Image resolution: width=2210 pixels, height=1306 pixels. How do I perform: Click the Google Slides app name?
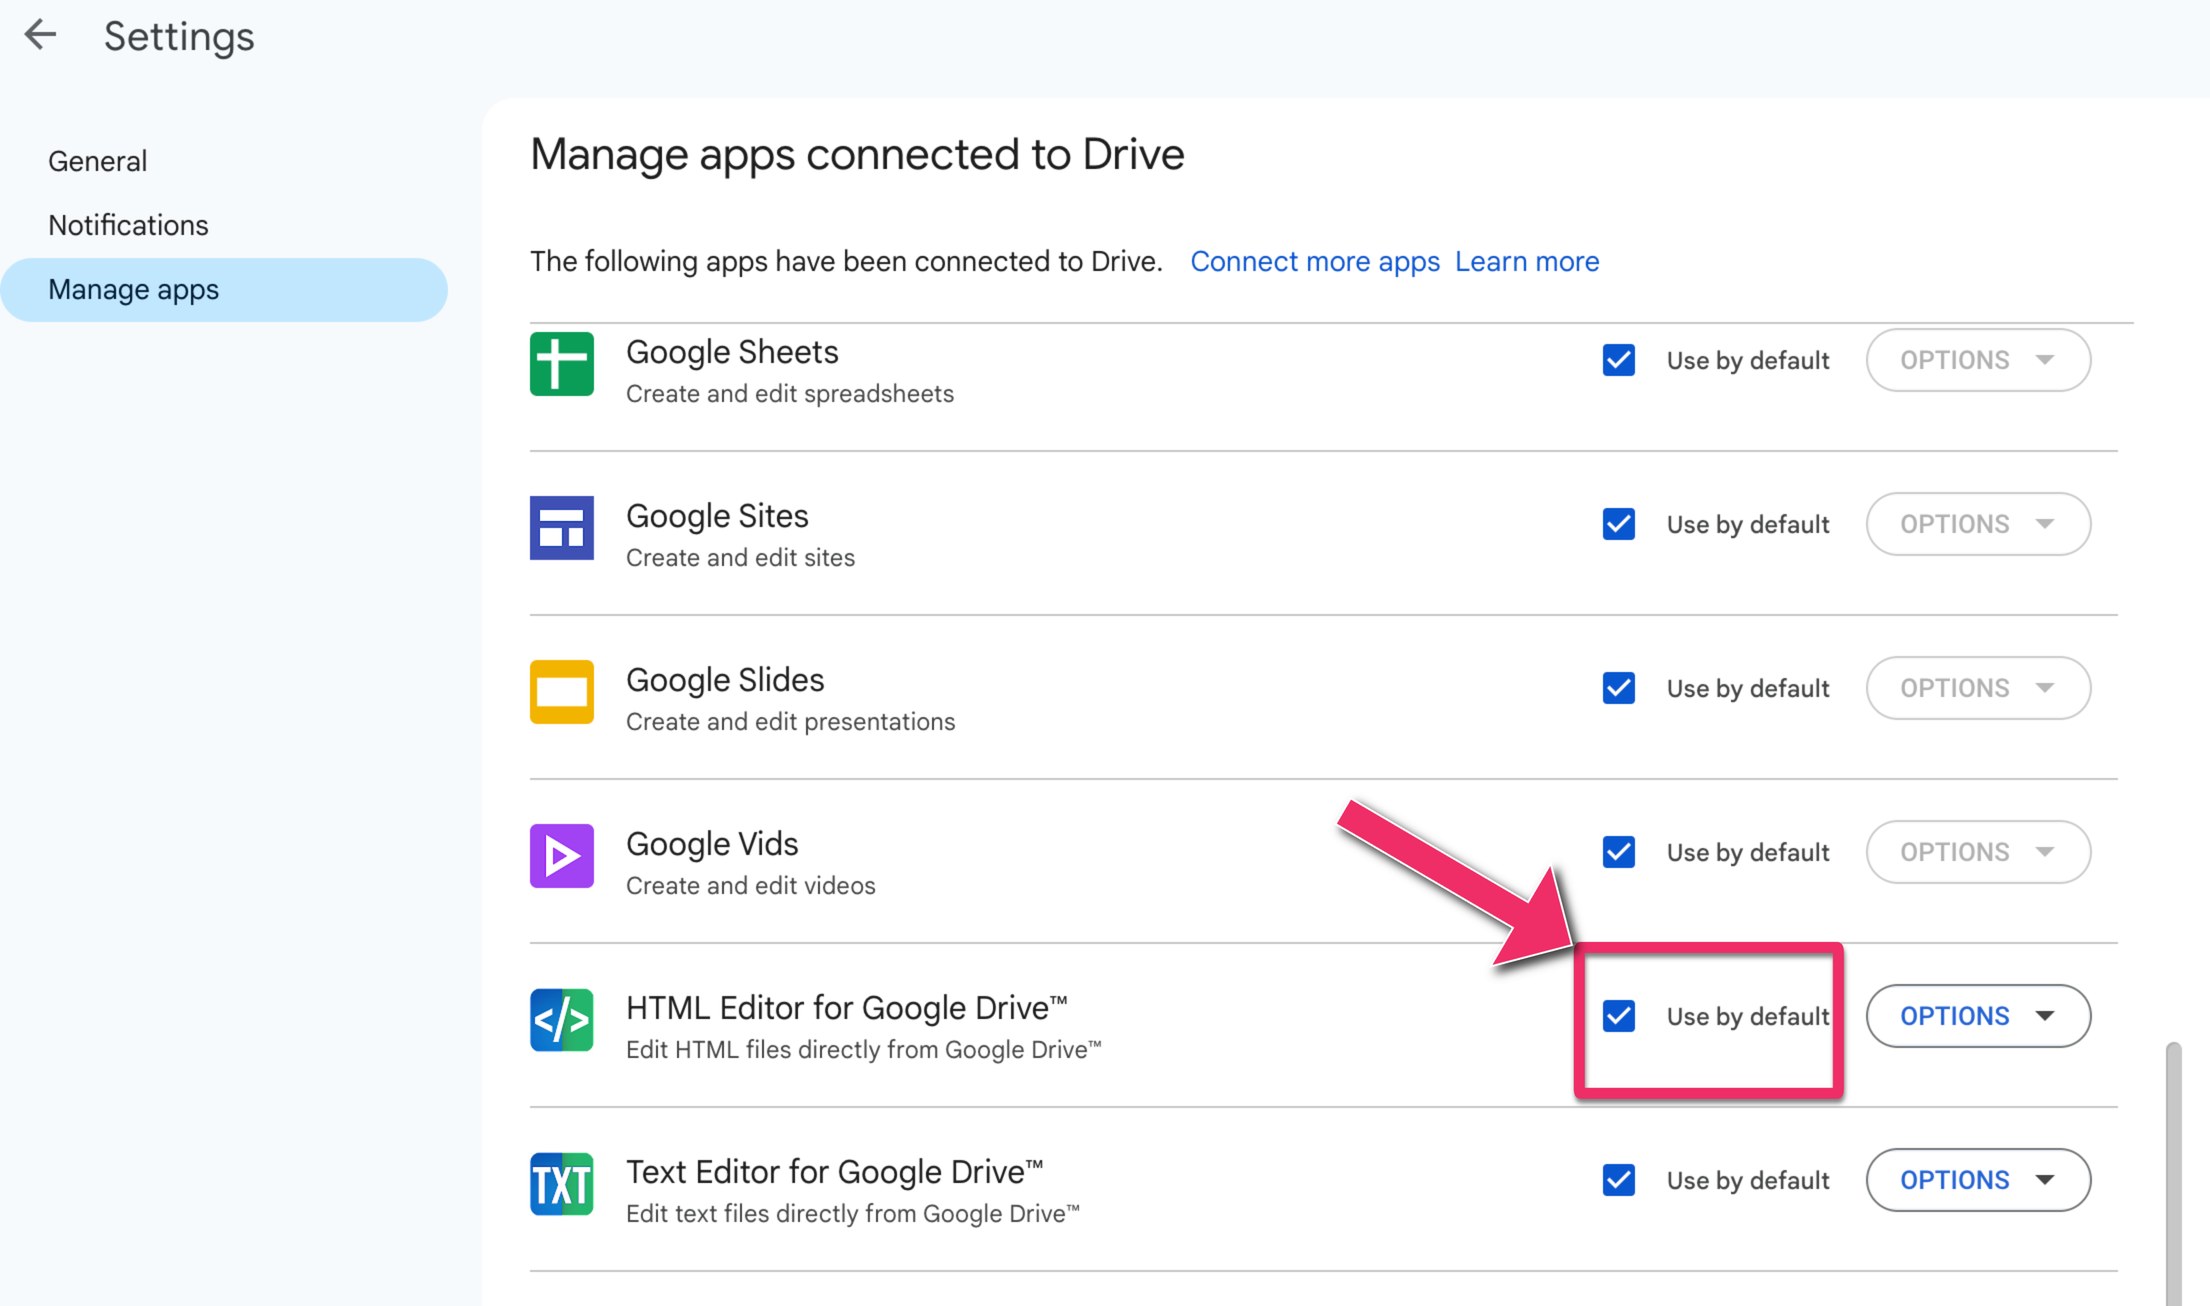[725, 680]
